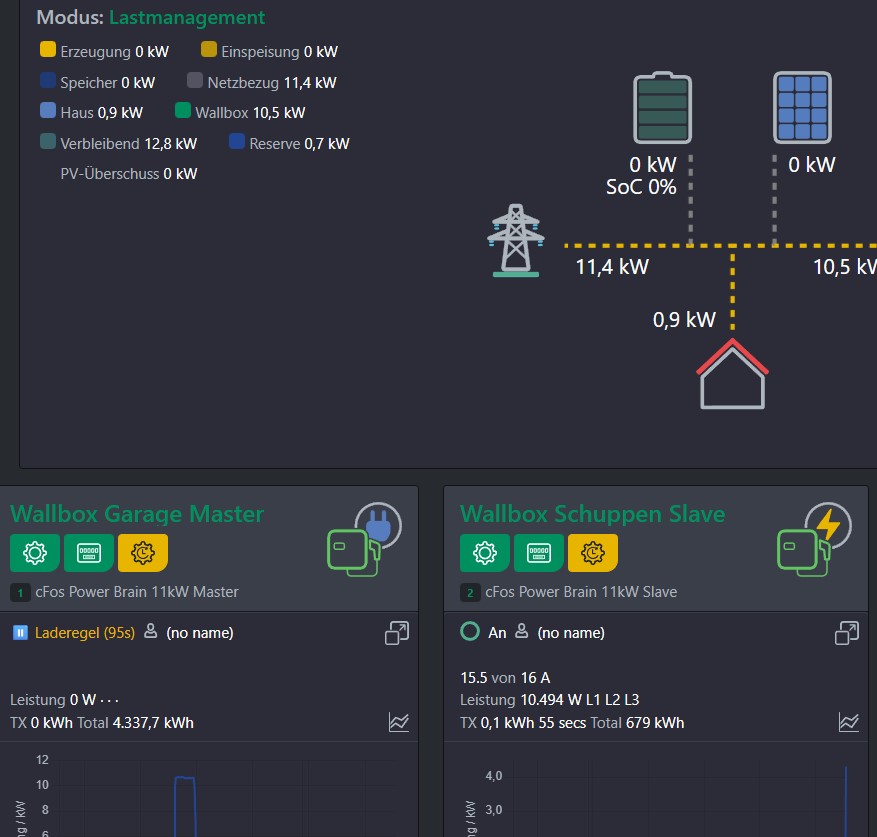877x837 pixels.
Task: Show chart icon for Schuppen Slave
Action: click(848, 722)
